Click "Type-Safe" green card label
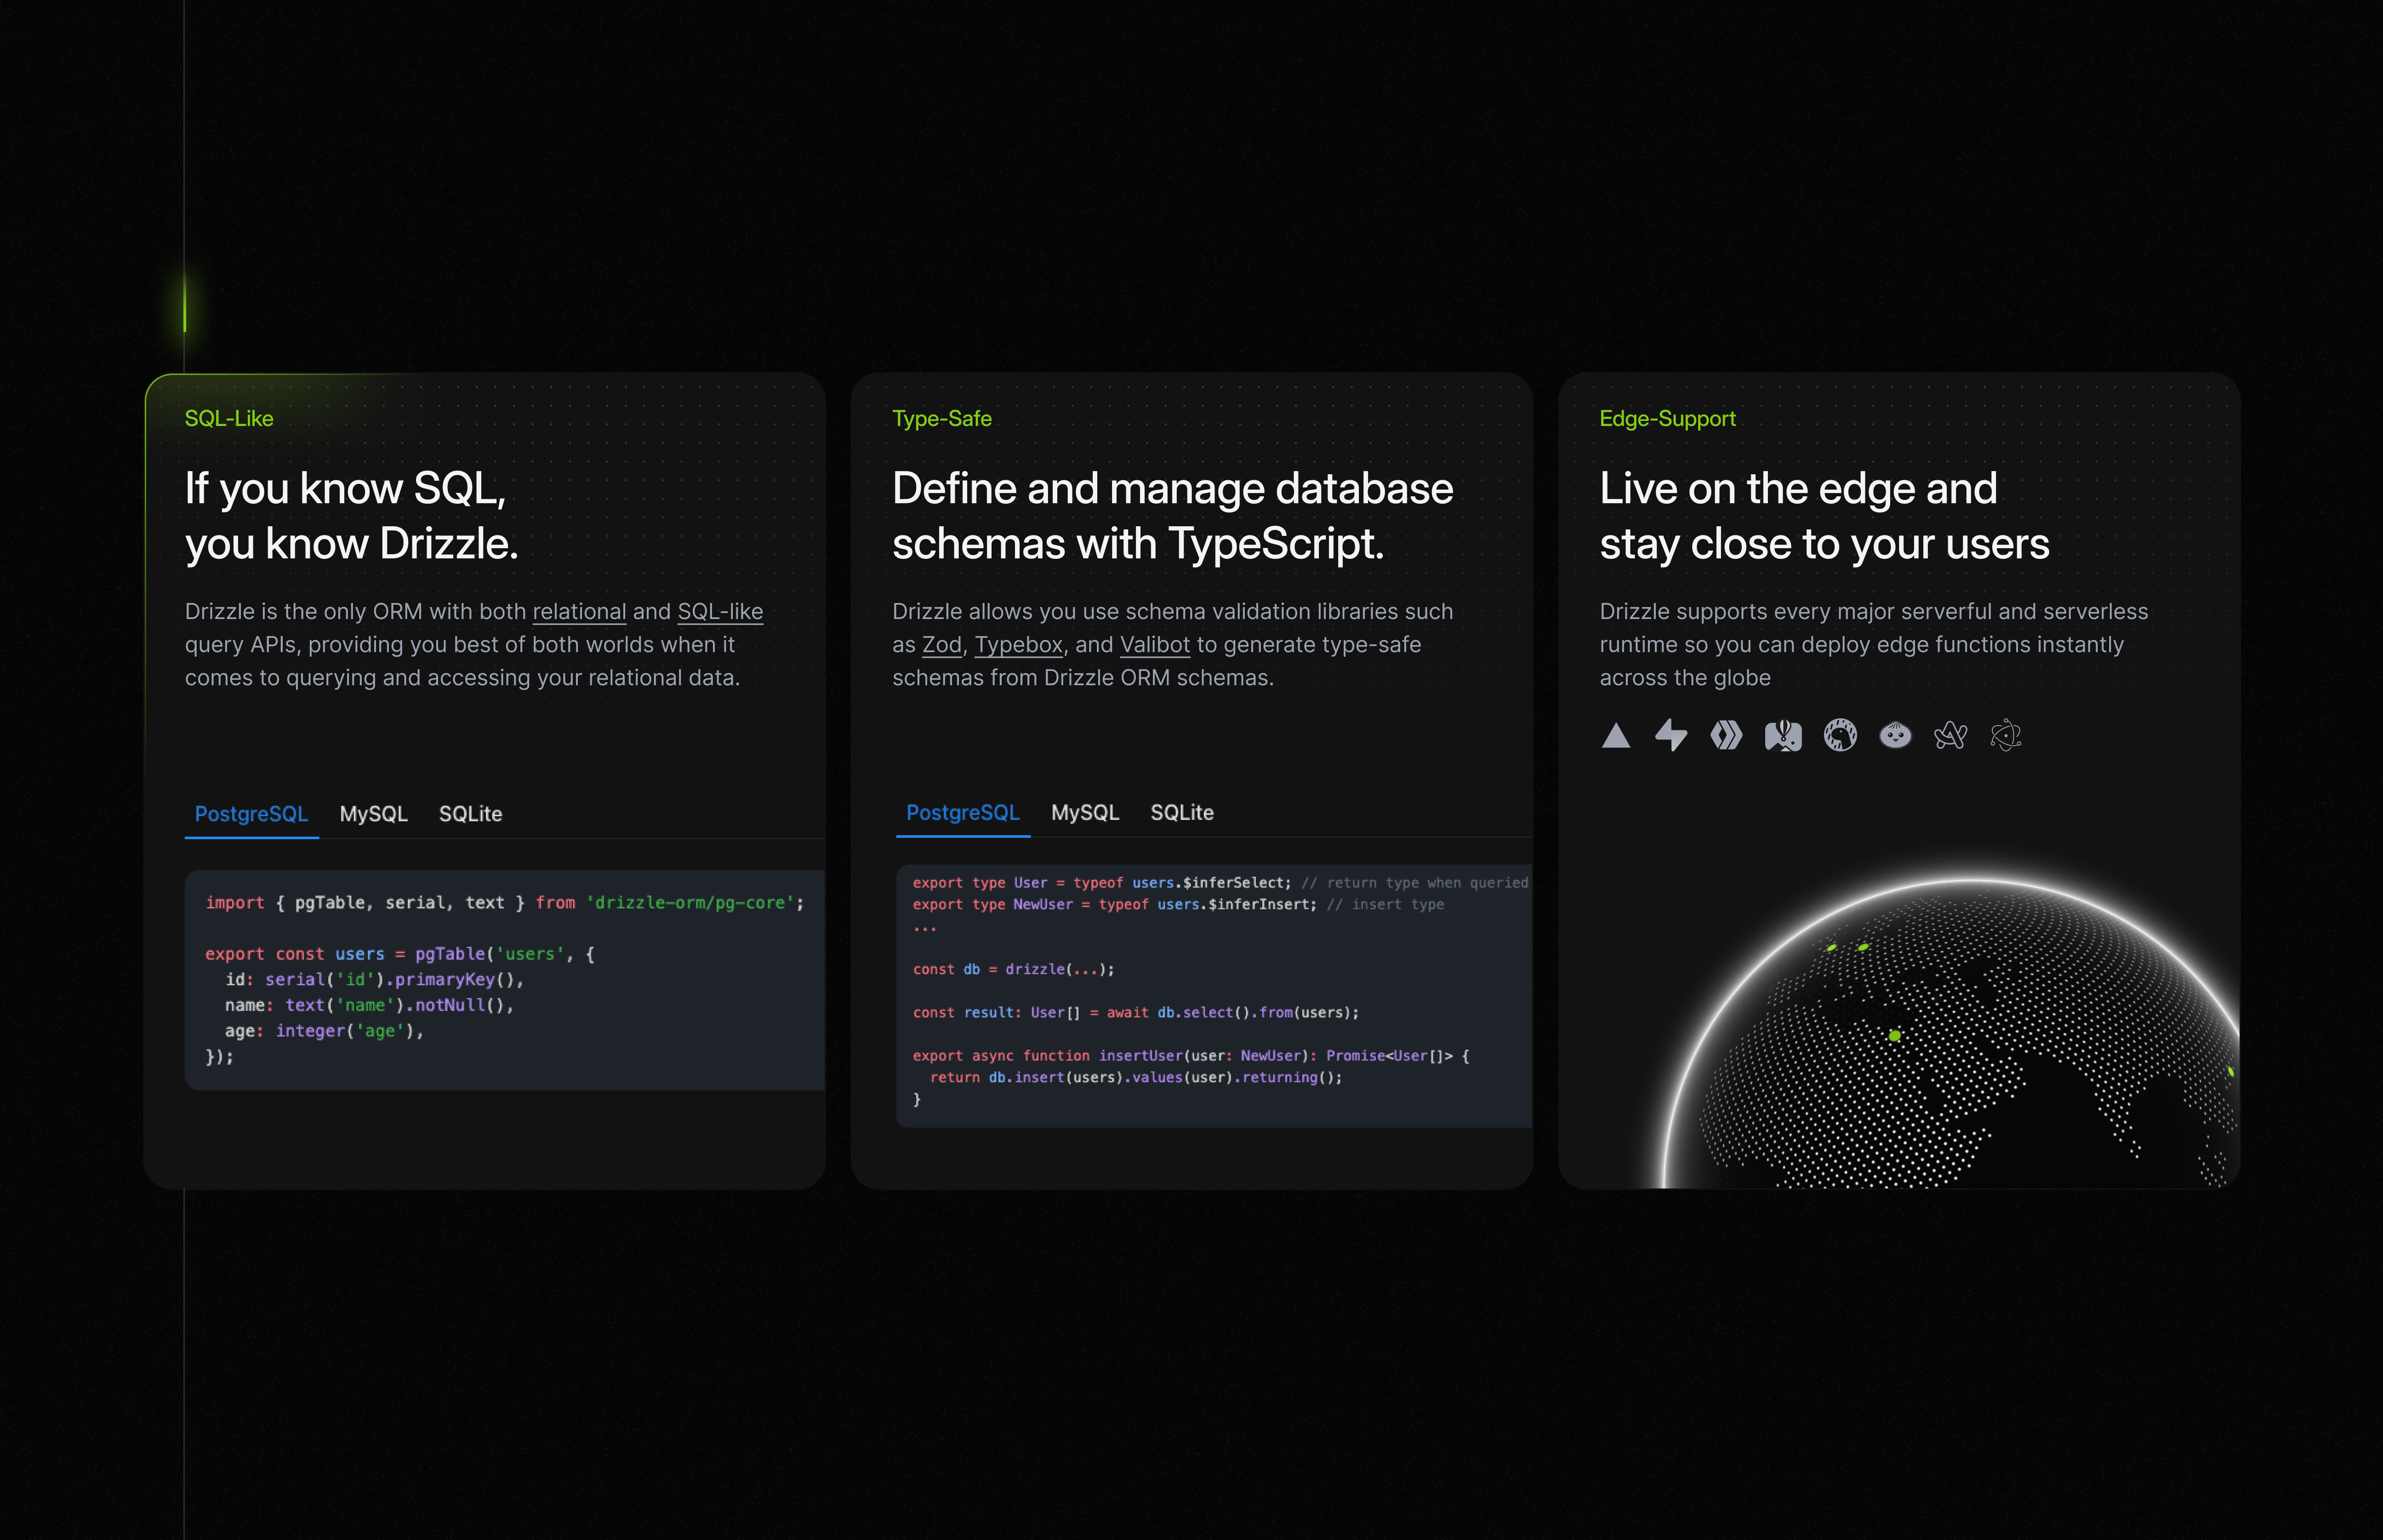The height and width of the screenshot is (1540, 2383). 941,418
